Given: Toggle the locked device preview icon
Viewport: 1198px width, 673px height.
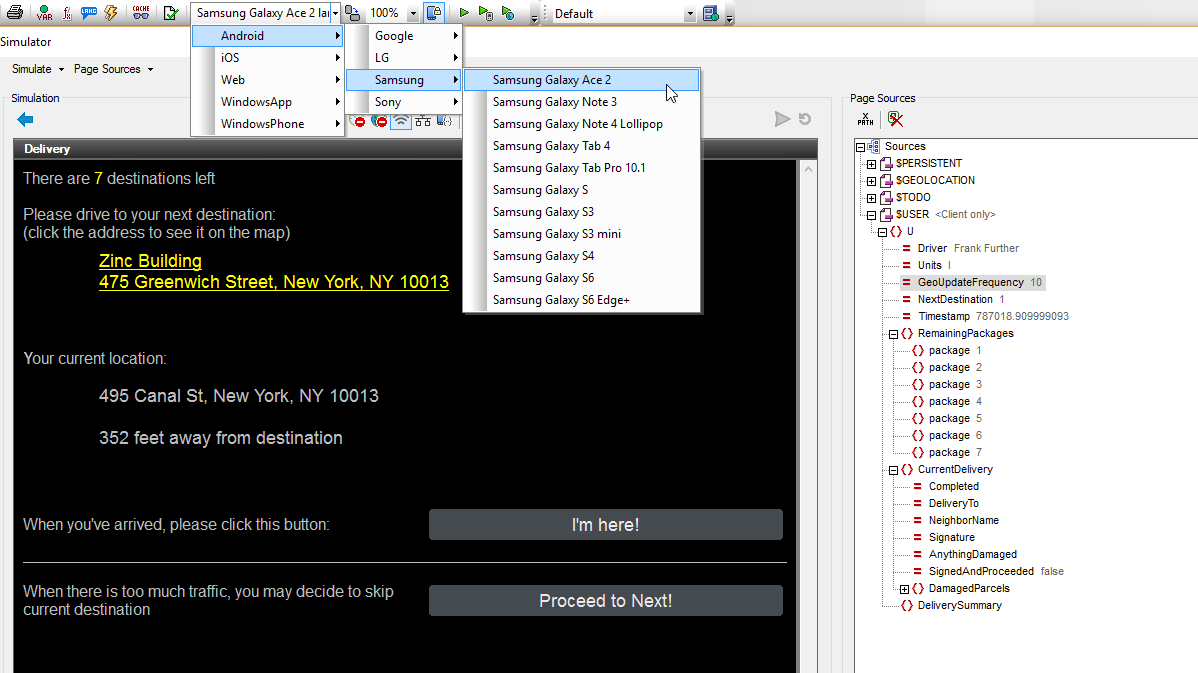Looking at the screenshot, I should pyautogui.click(x=434, y=13).
